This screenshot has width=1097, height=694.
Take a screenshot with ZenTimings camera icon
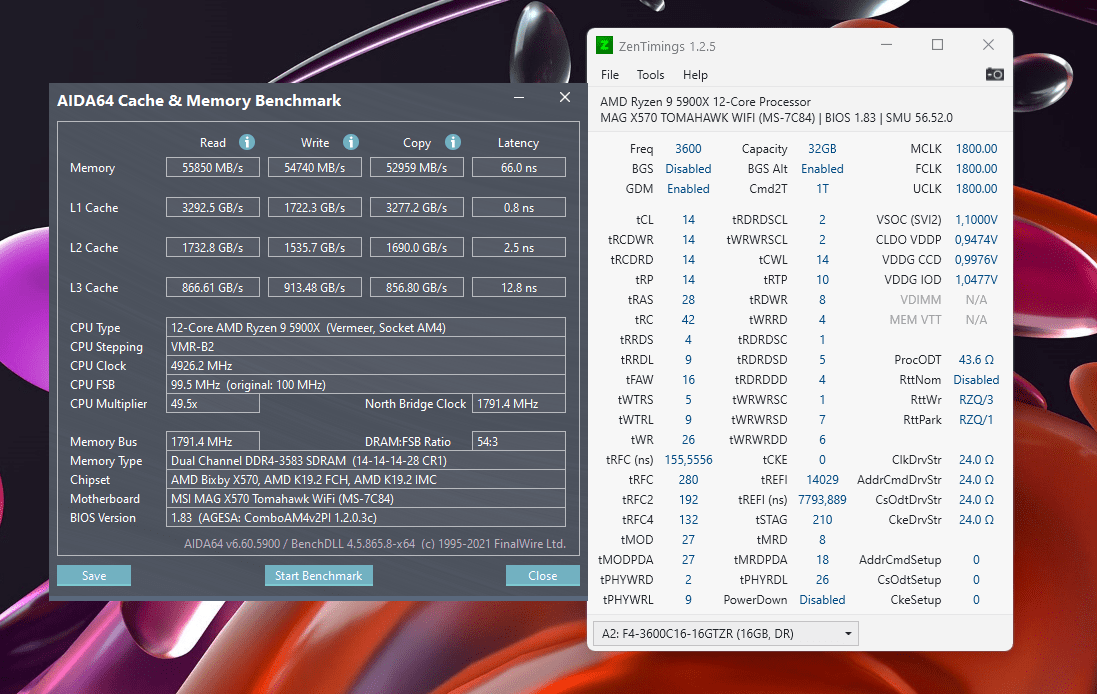(994, 74)
